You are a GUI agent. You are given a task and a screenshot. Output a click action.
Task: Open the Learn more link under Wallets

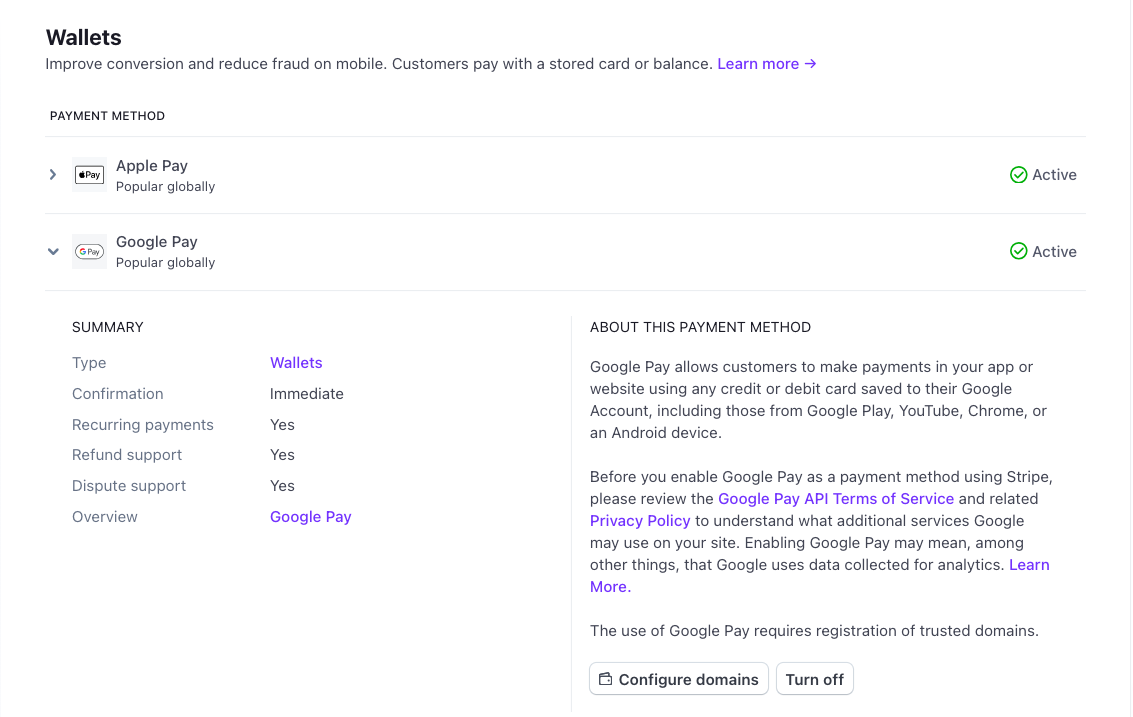766,64
